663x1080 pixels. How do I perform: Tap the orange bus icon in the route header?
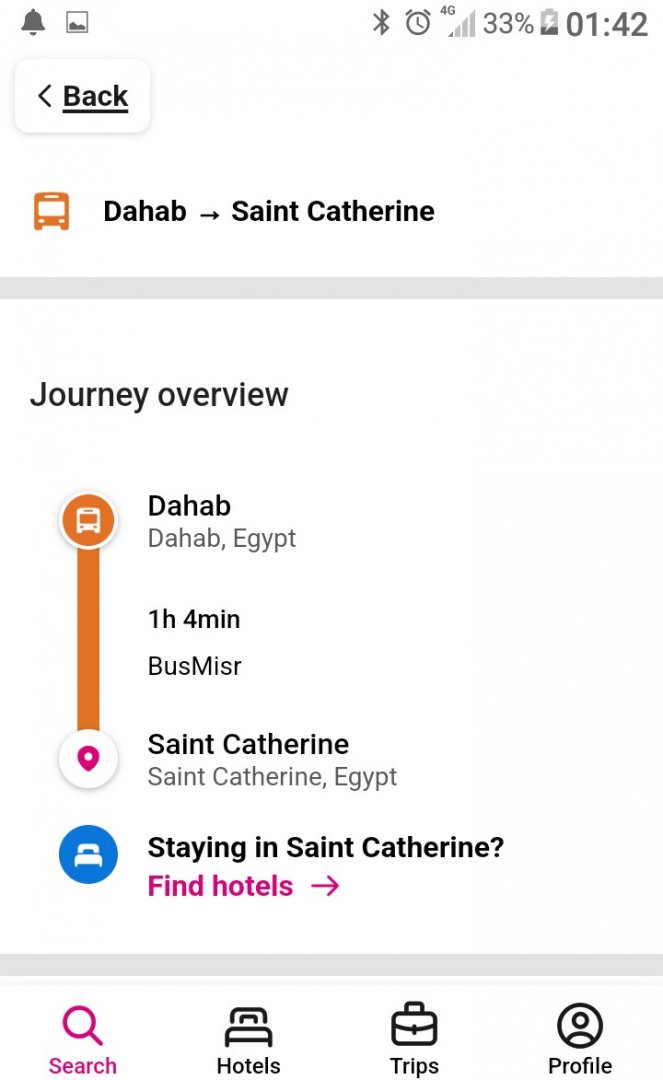coord(51,211)
